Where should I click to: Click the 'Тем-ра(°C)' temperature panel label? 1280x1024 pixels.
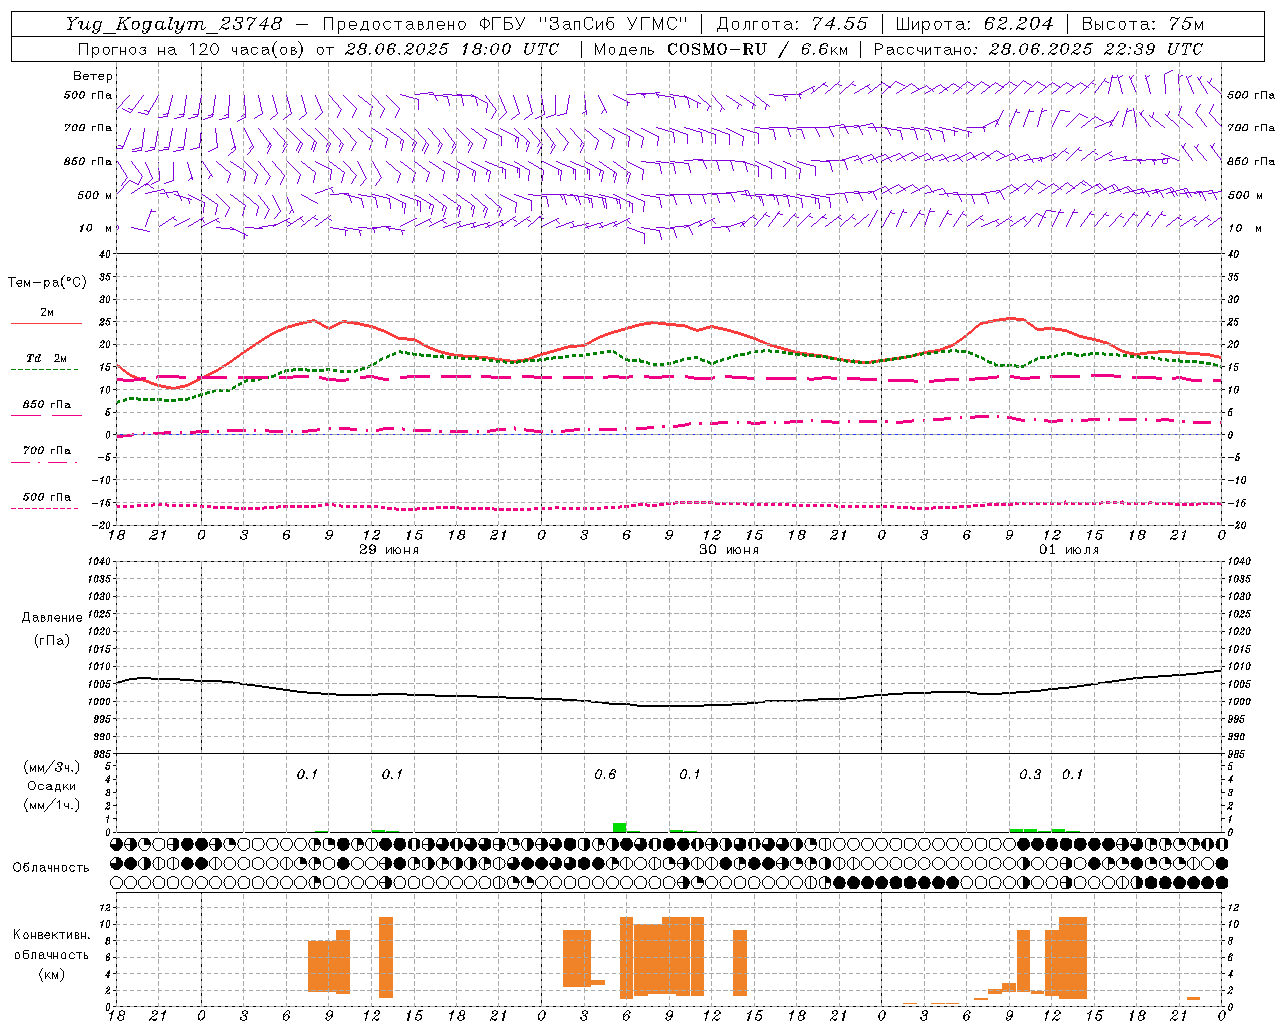coord(47,283)
